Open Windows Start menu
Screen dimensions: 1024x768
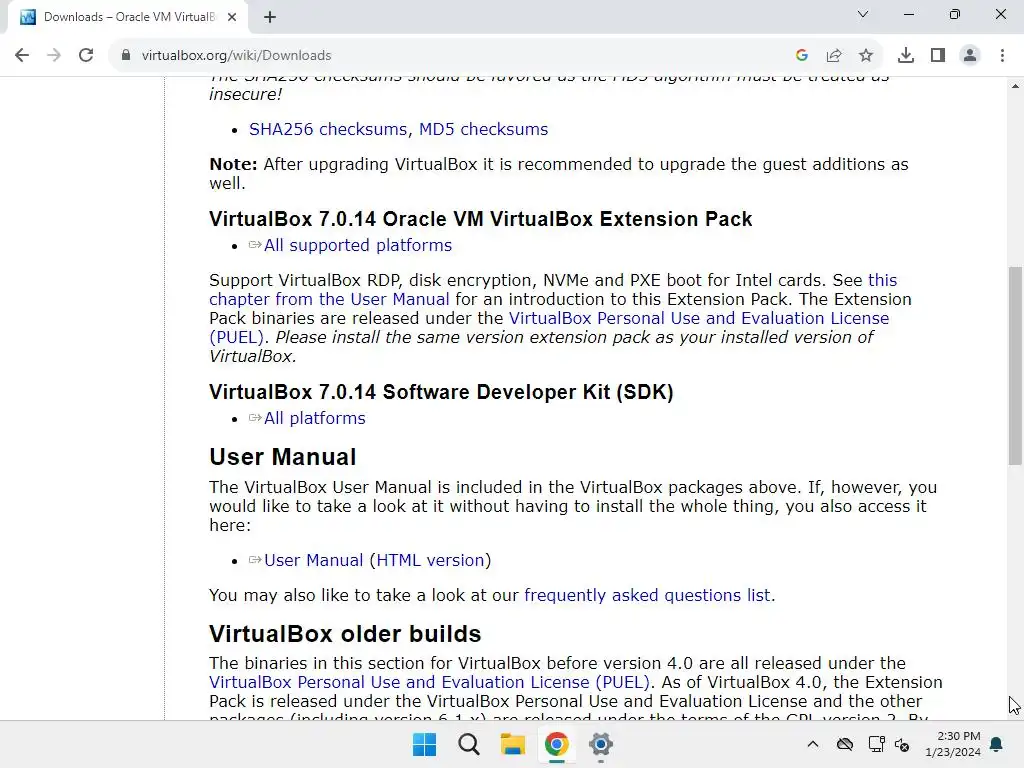click(x=424, y=744)
